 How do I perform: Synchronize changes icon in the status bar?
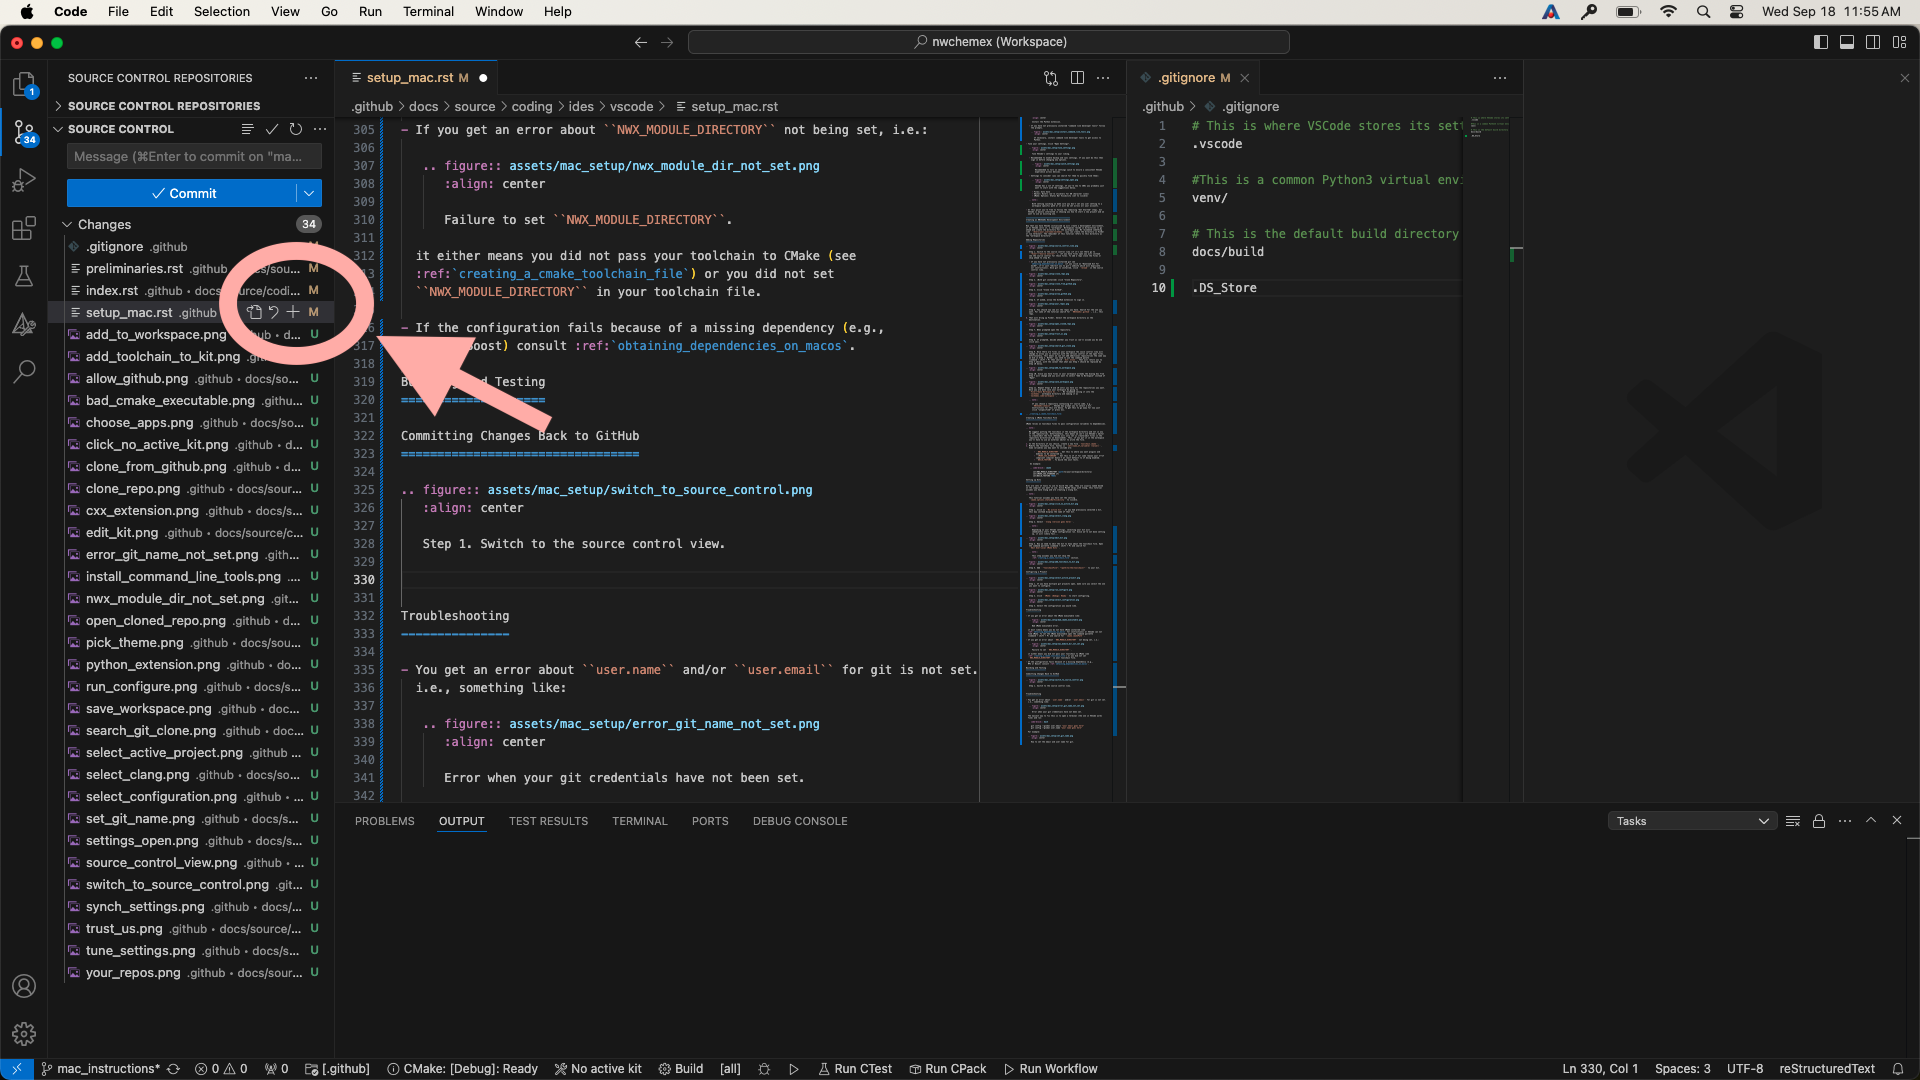click(x=174, y=1069)
